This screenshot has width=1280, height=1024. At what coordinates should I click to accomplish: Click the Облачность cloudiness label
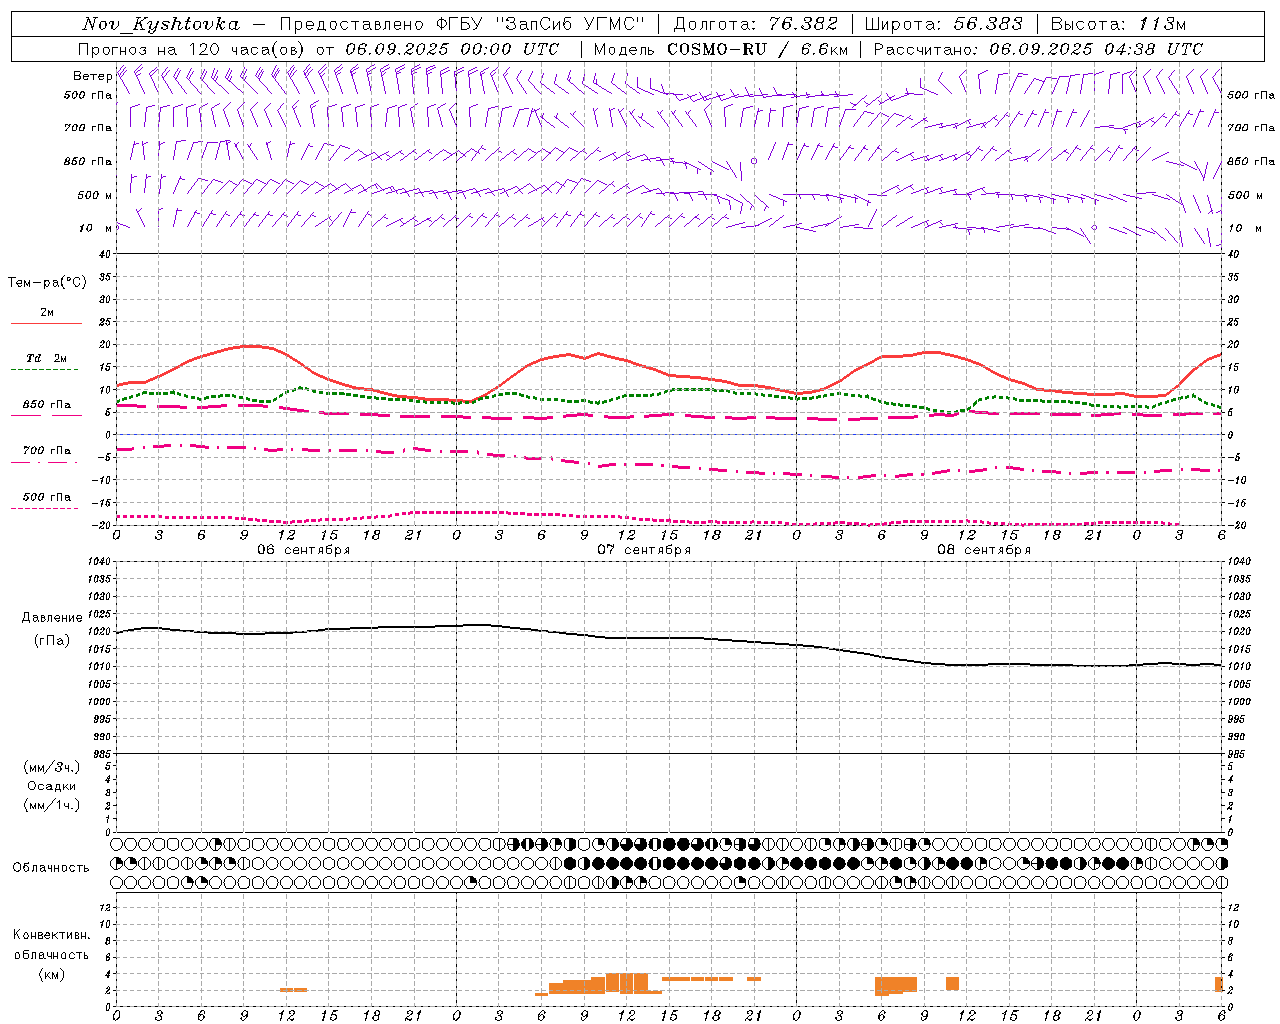pyautogui.click(x=51, y=867)
